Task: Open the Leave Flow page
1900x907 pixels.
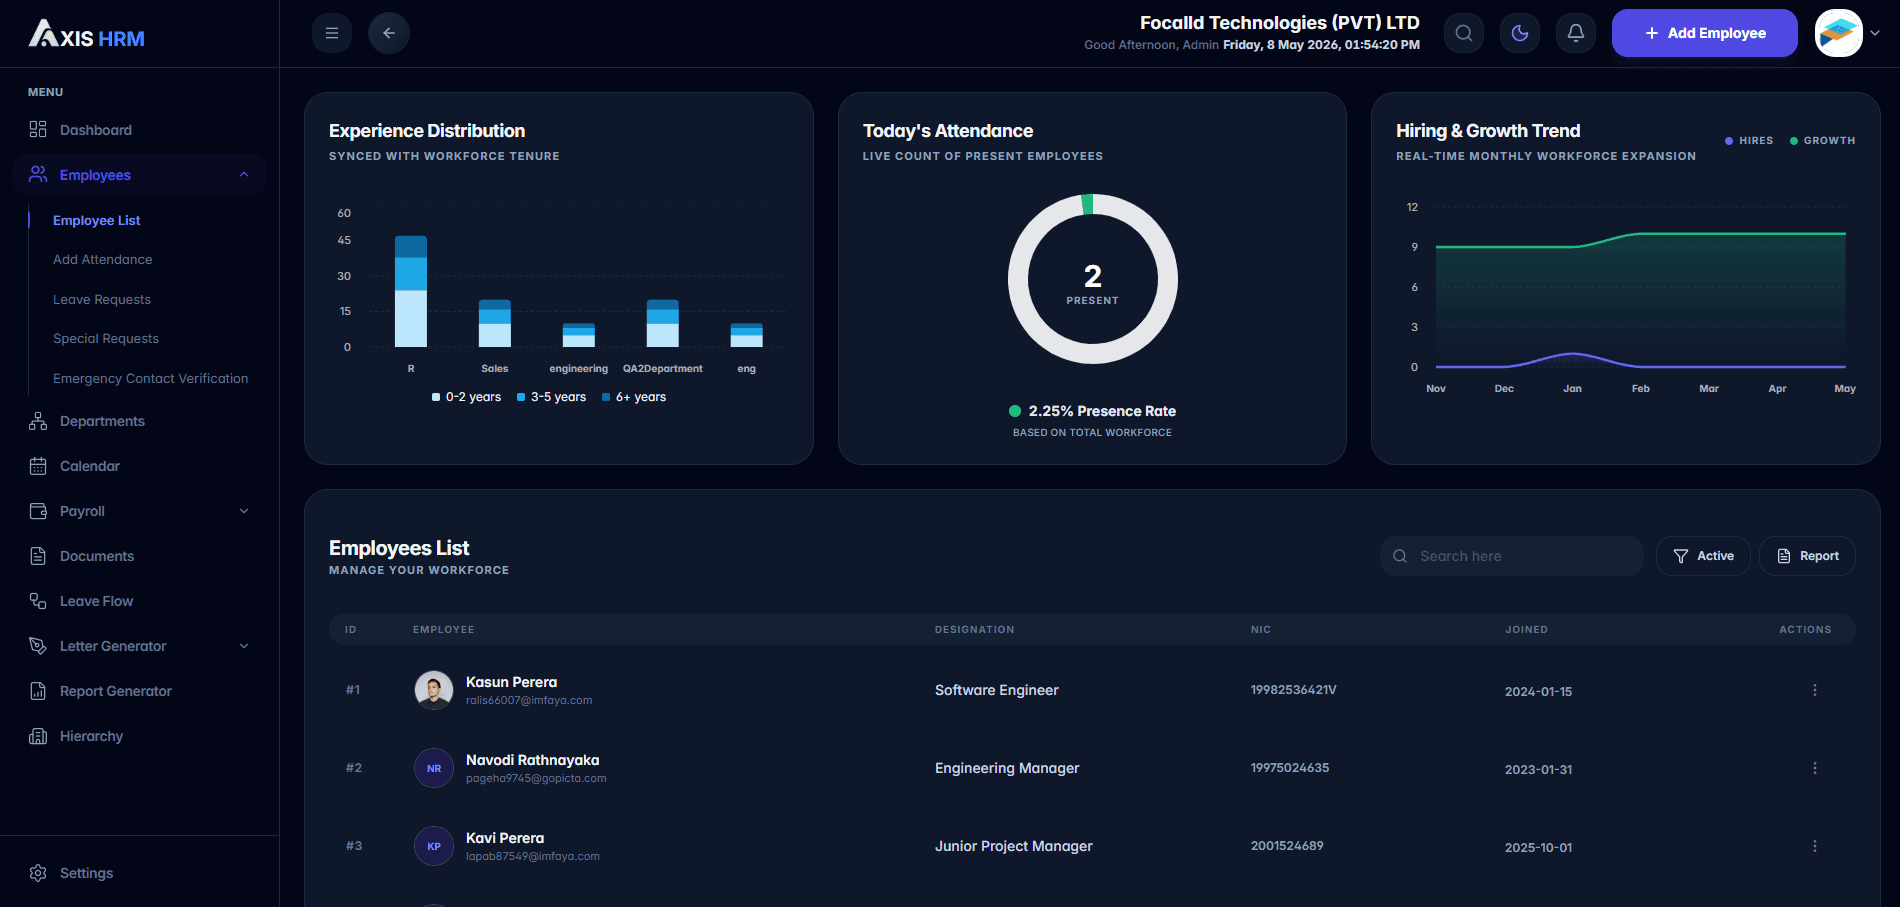Action: [96, 601]
